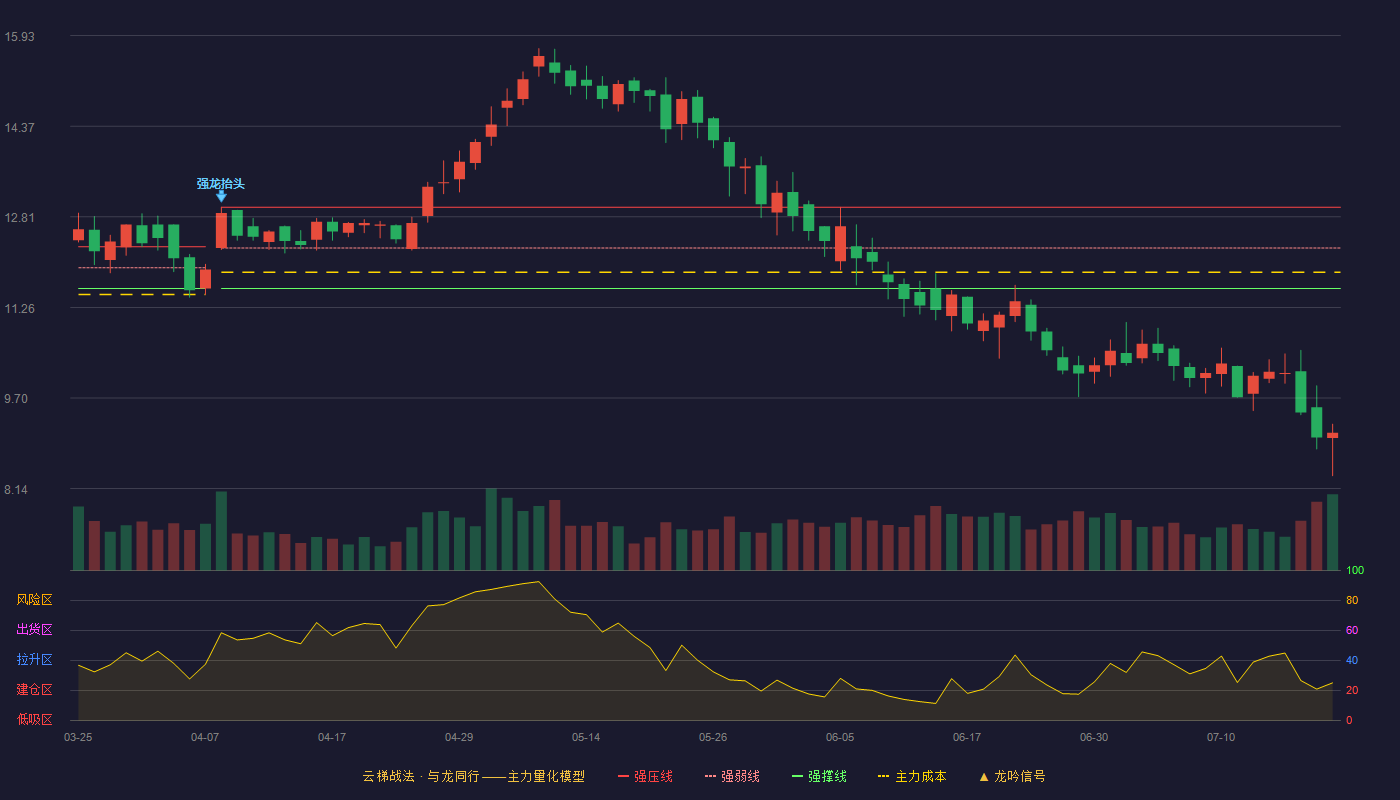1400x800 pixels.
Task: Toggle the 主力成本 legend entry
Action: pyautogui.click(x=911, y=776)
